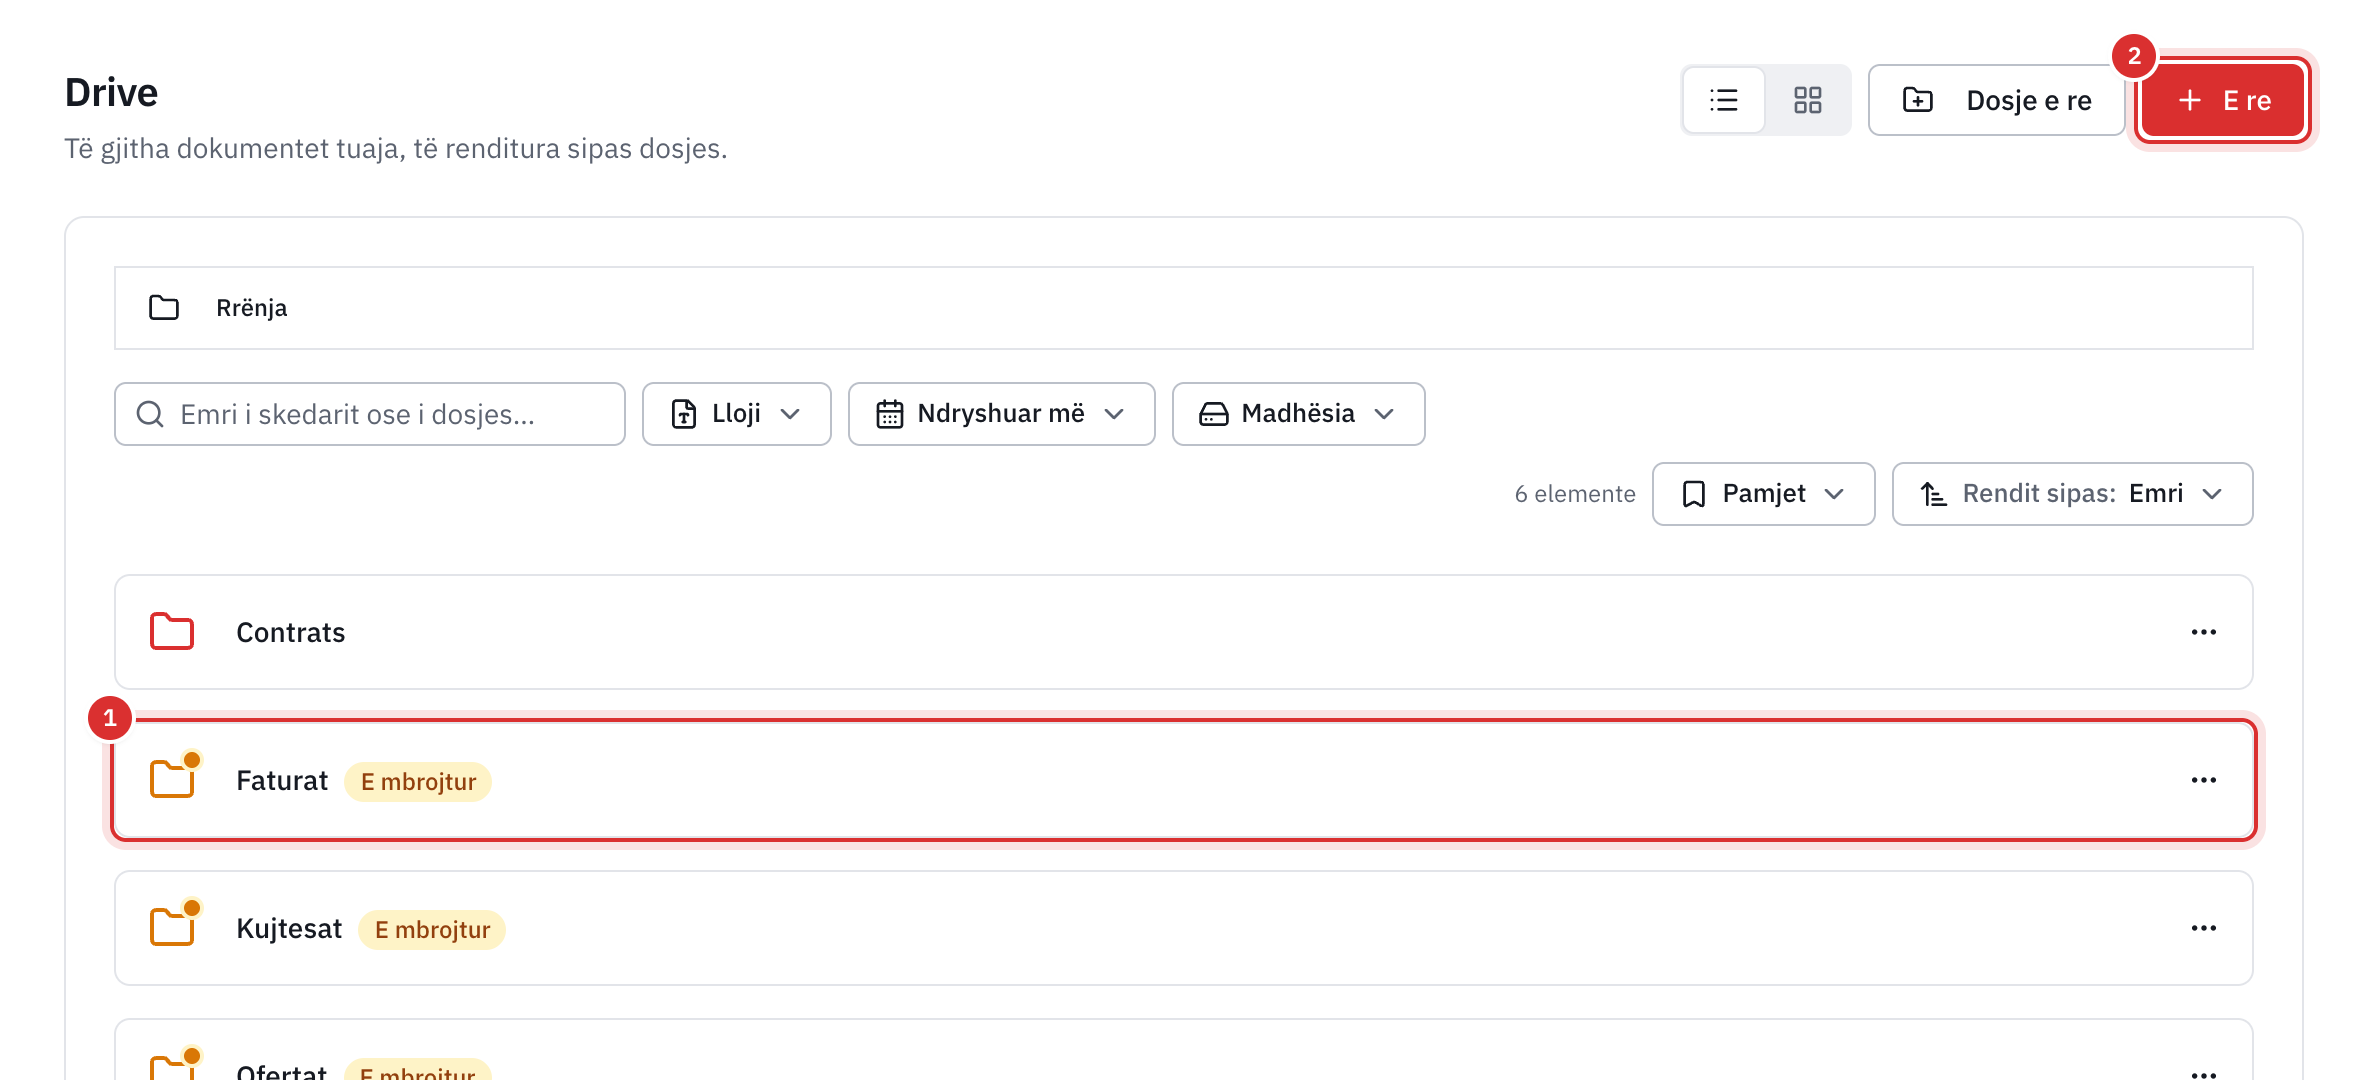Image resolution: width=2368 pixels, height=1080 pixels.
Task: Expand the Madhësia size filter
Action: [x=1298, y=414]
